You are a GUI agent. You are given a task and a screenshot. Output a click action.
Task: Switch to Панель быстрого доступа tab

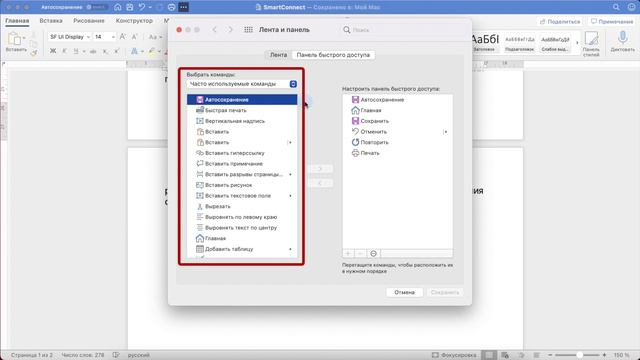333,55
